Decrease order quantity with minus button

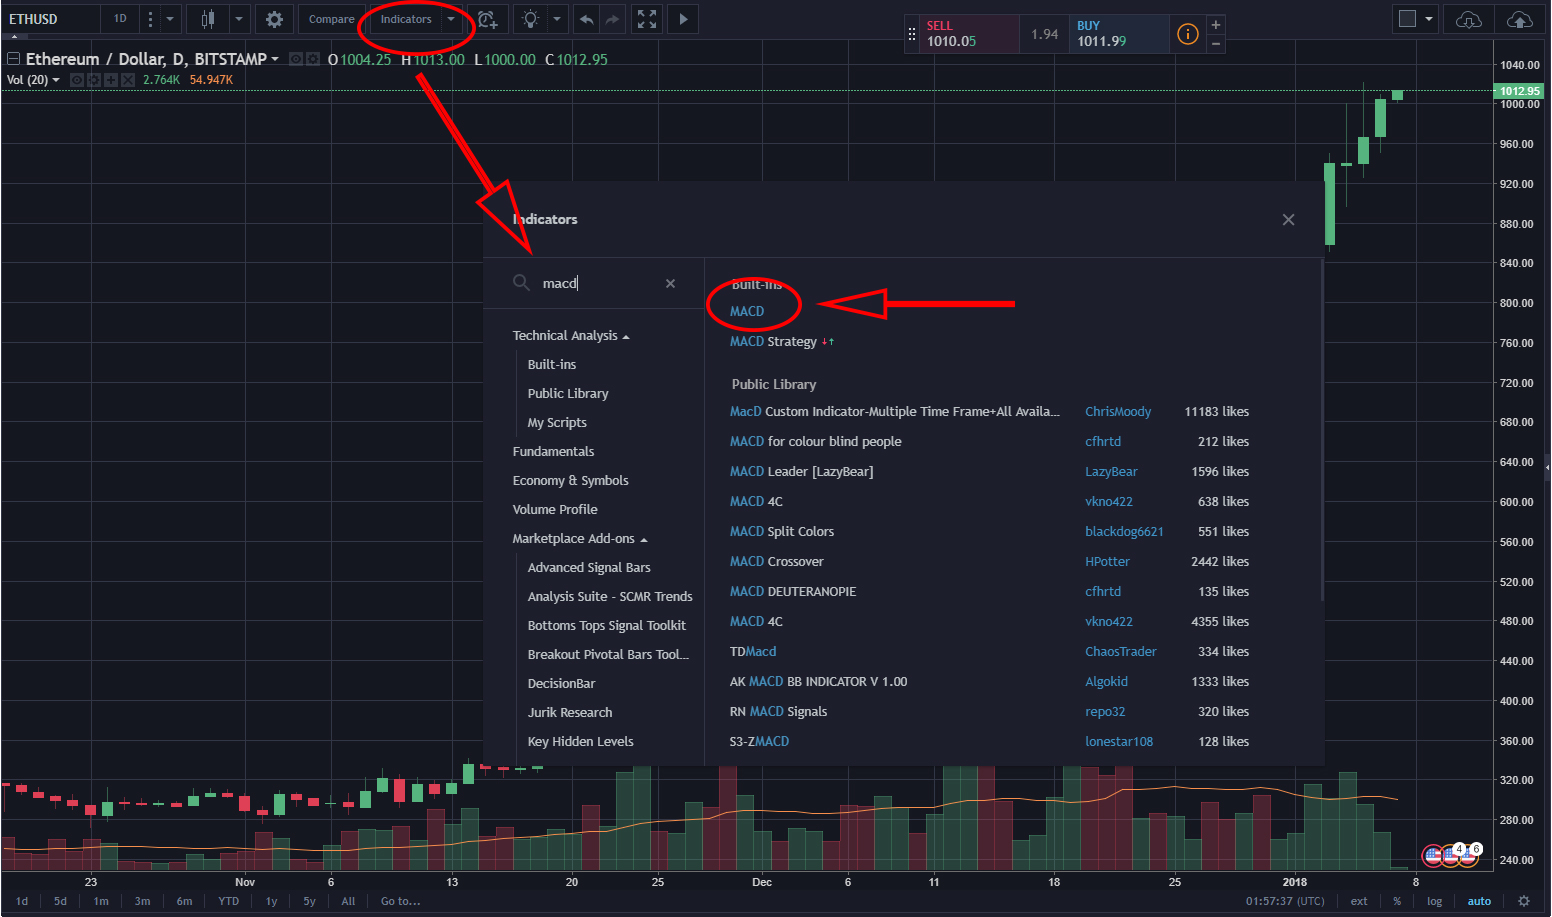click(1216, 44)
